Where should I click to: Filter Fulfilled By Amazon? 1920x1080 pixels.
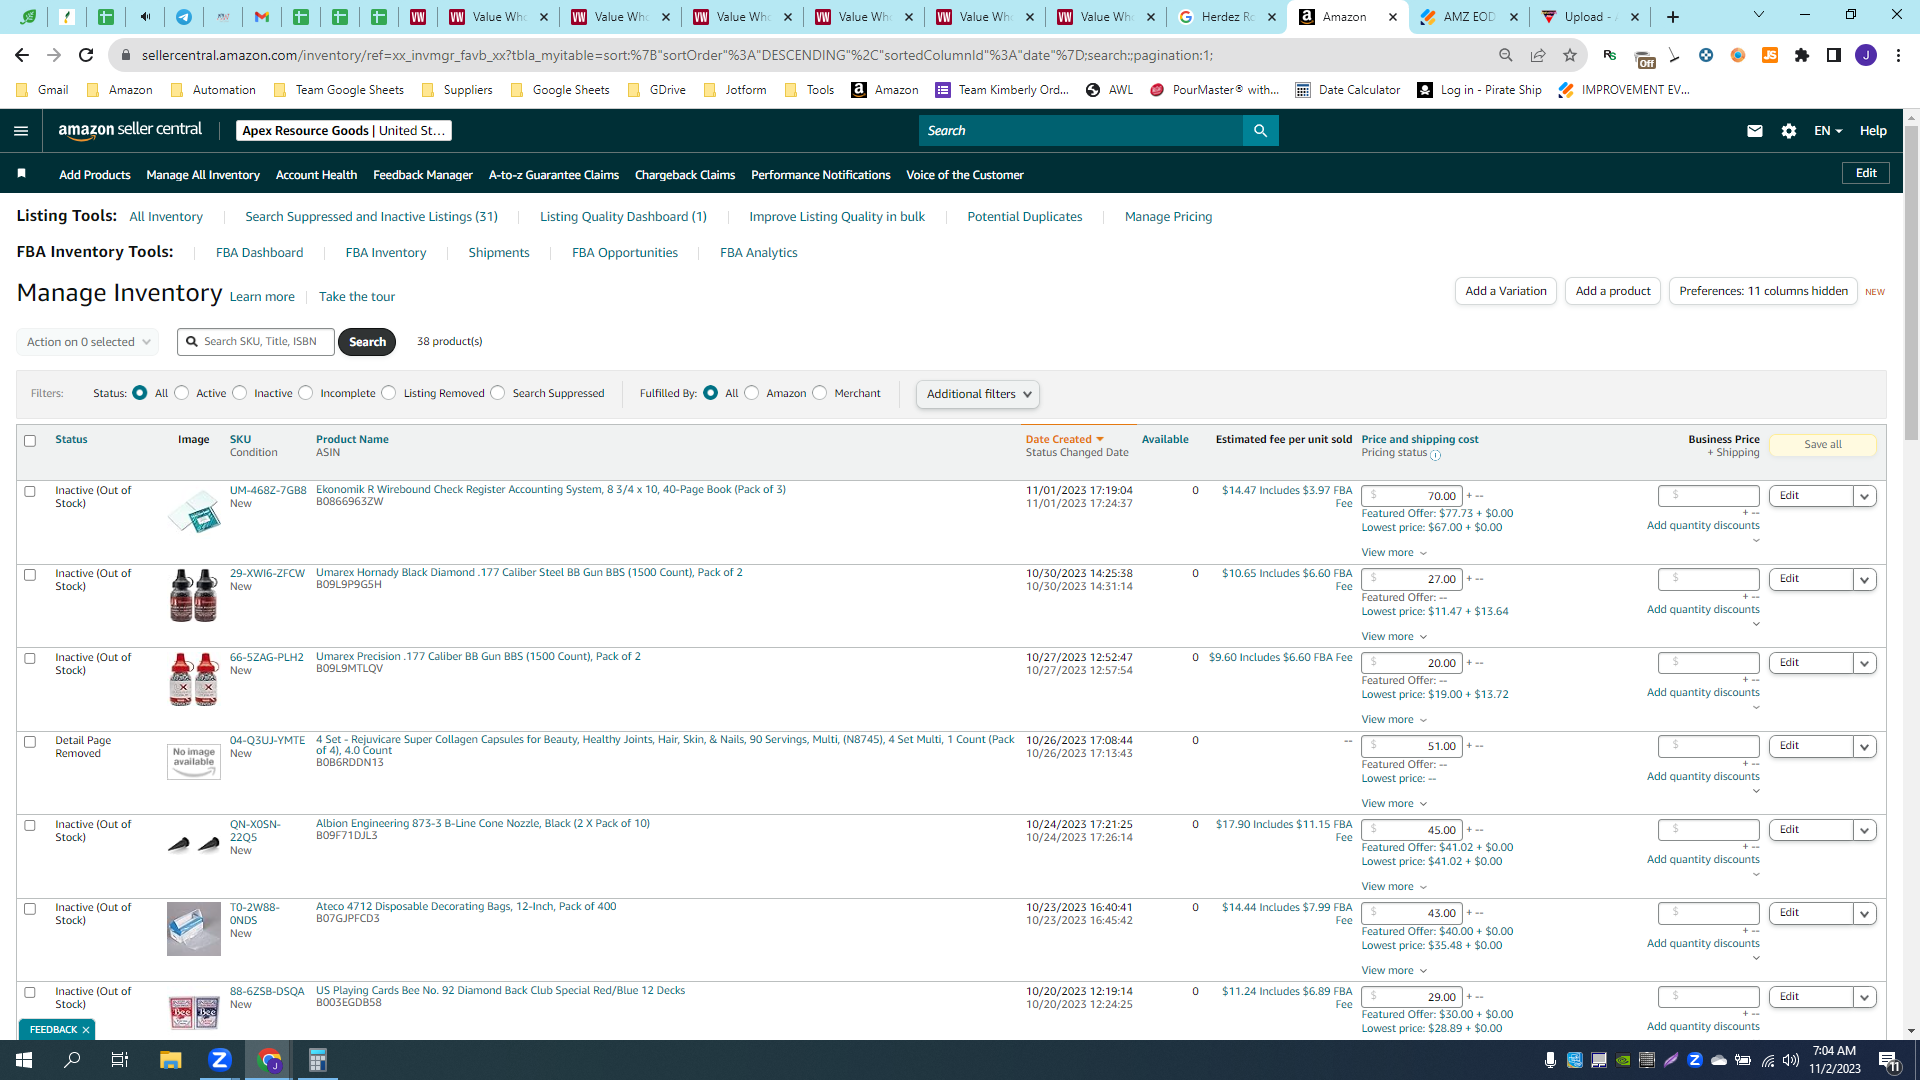752,393
